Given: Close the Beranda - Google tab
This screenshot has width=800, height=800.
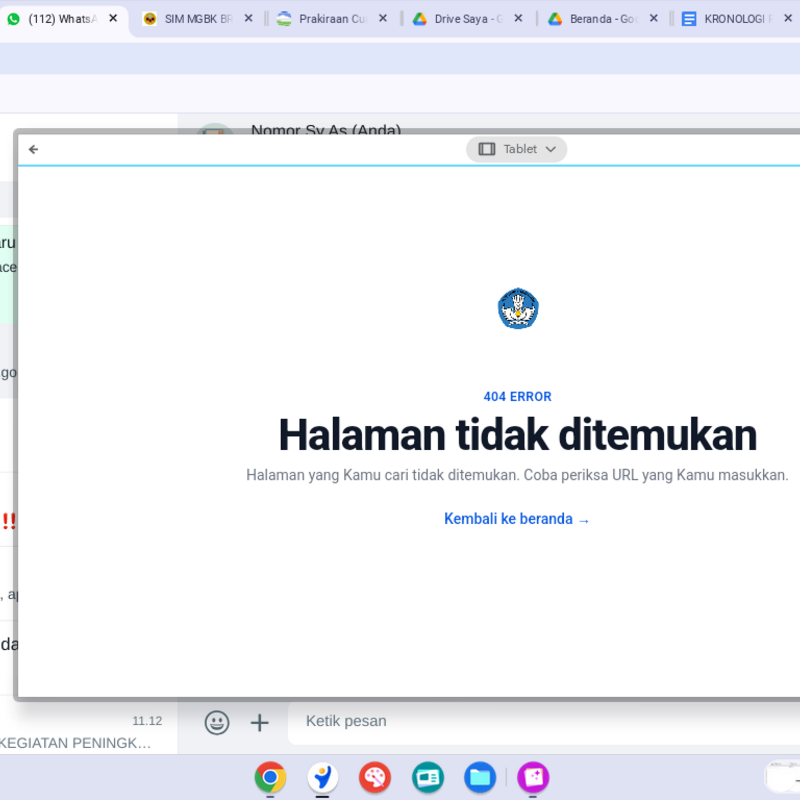Looking at the screenshot, I should point(653,17).
